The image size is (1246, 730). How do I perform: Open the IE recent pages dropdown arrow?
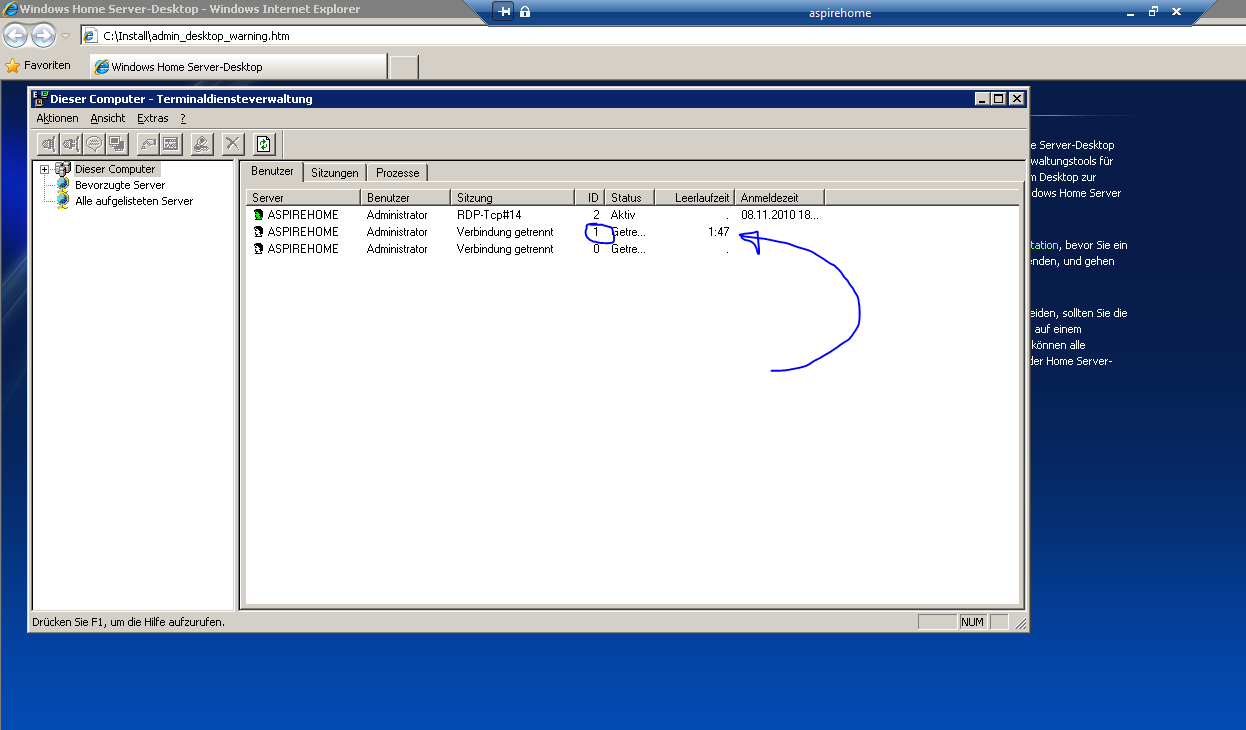coord(65,36)
